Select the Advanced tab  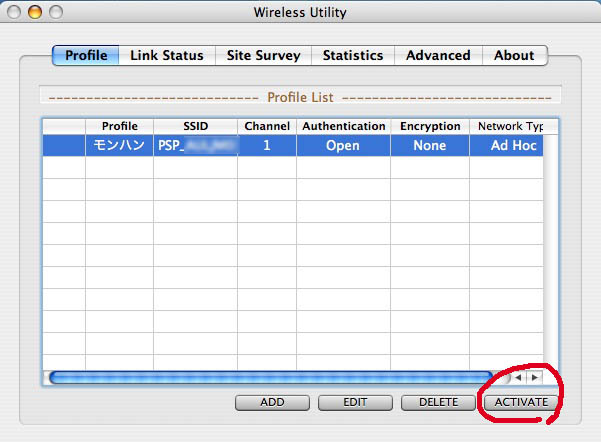pos(438,56)
